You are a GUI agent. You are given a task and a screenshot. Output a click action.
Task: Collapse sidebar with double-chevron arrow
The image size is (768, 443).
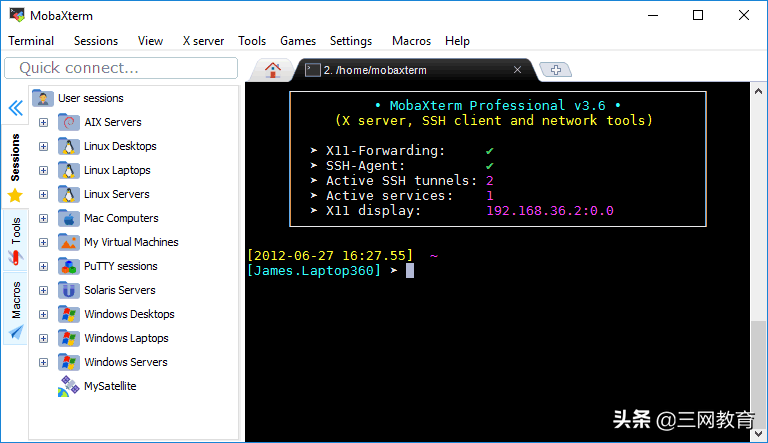15,108
